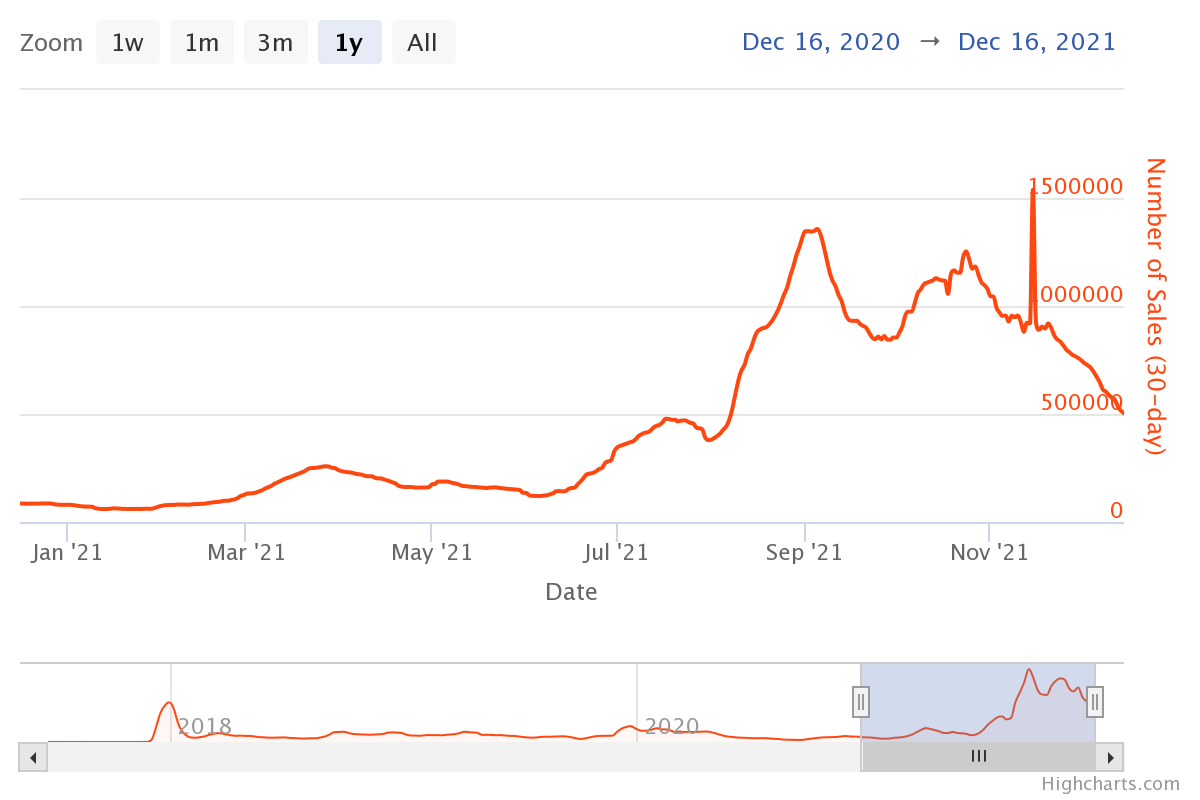1200x800 pixels.
Task: Click the sales spike peak near 1500000
Action: [1033, 190]
